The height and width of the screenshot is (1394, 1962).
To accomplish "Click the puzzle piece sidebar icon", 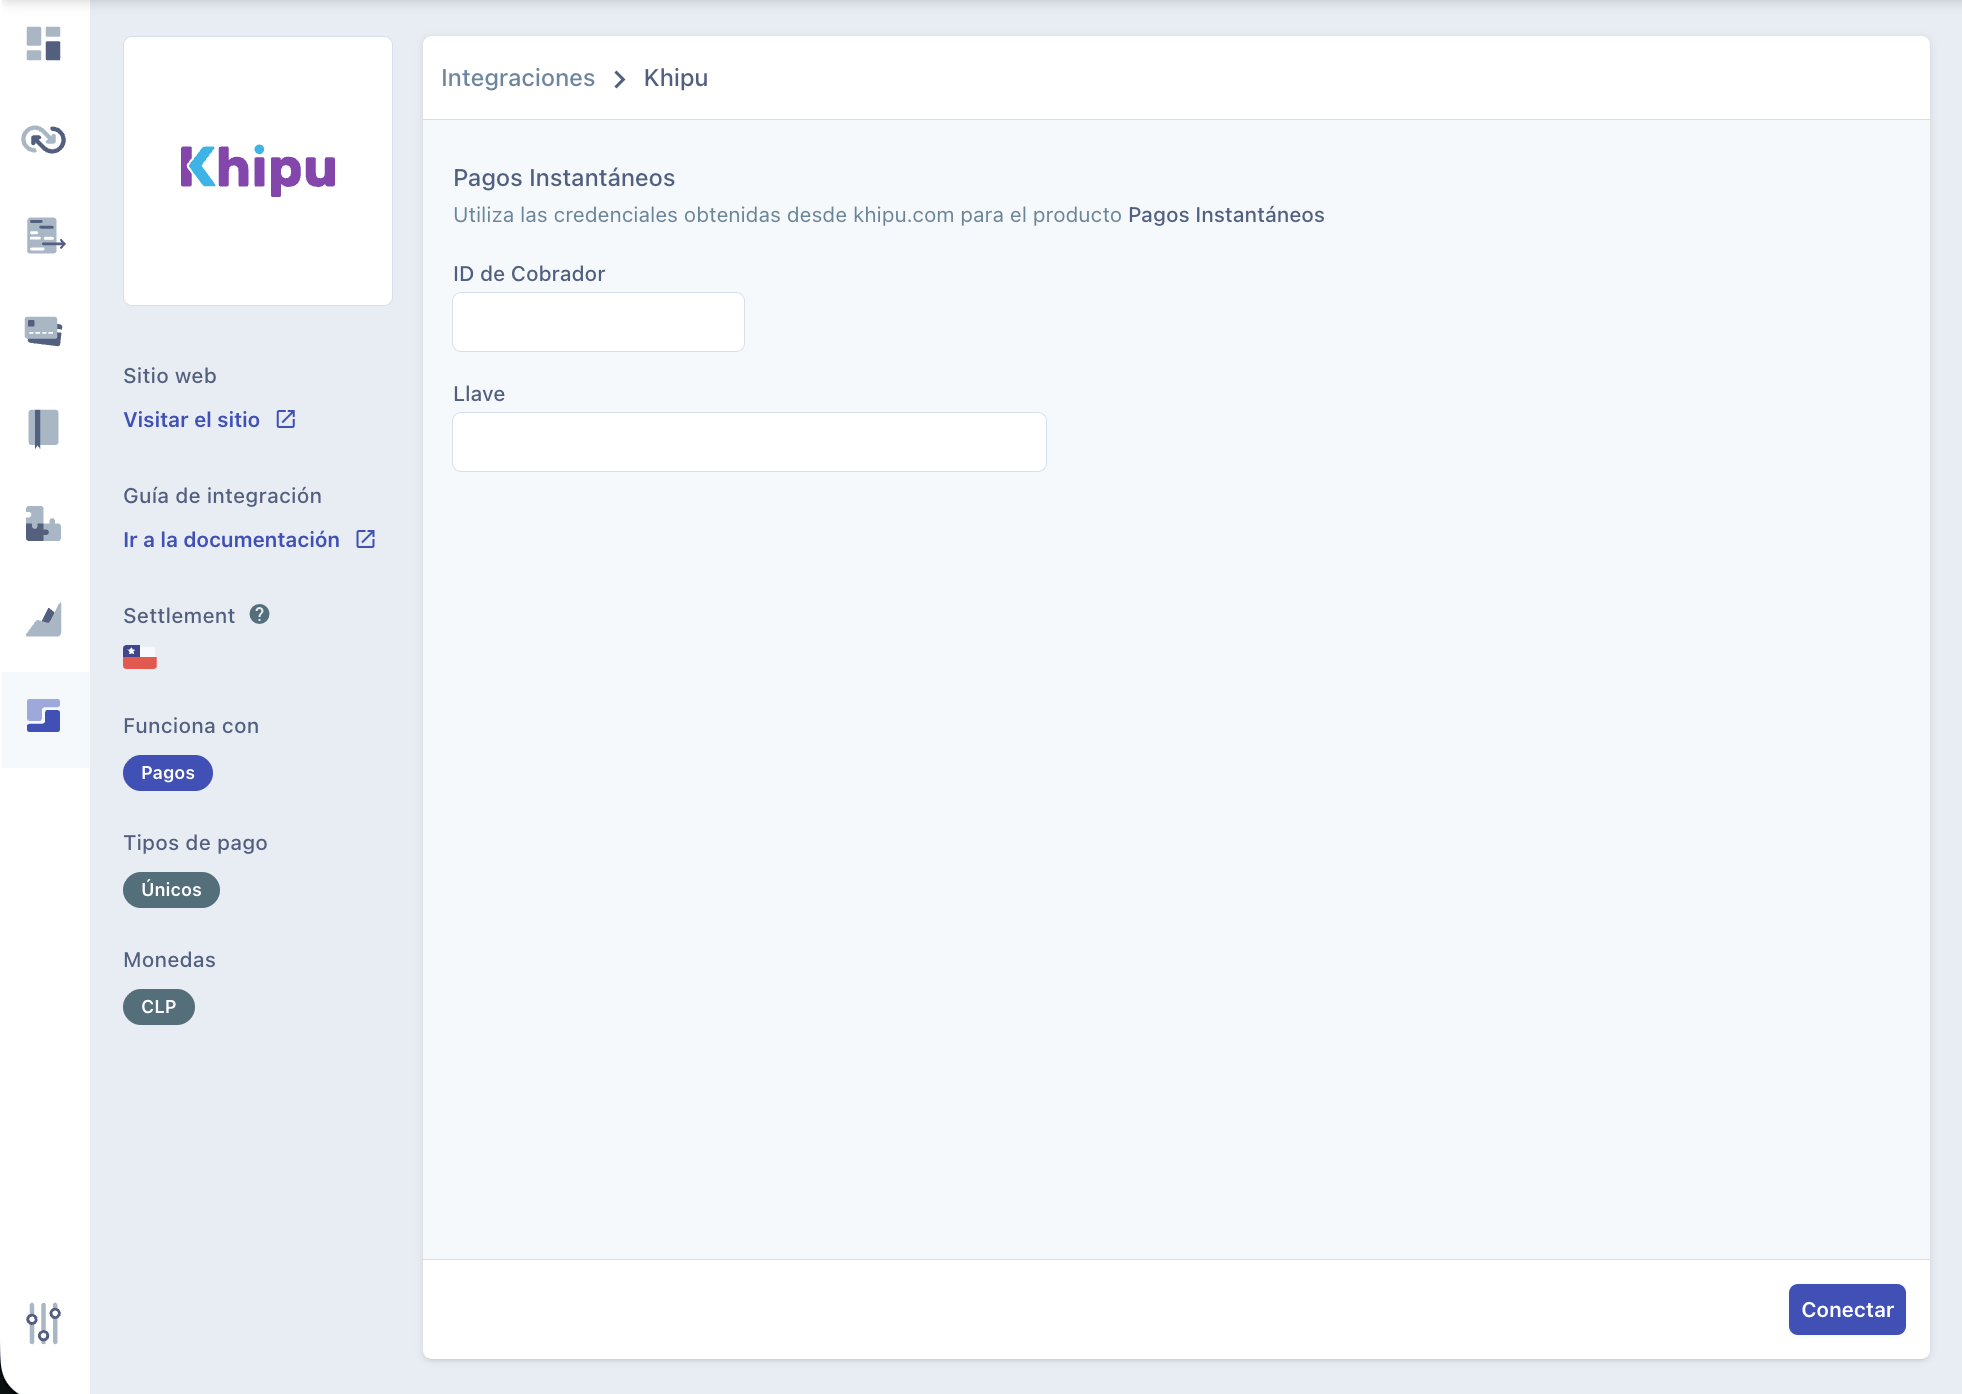I will click(43, 523).
